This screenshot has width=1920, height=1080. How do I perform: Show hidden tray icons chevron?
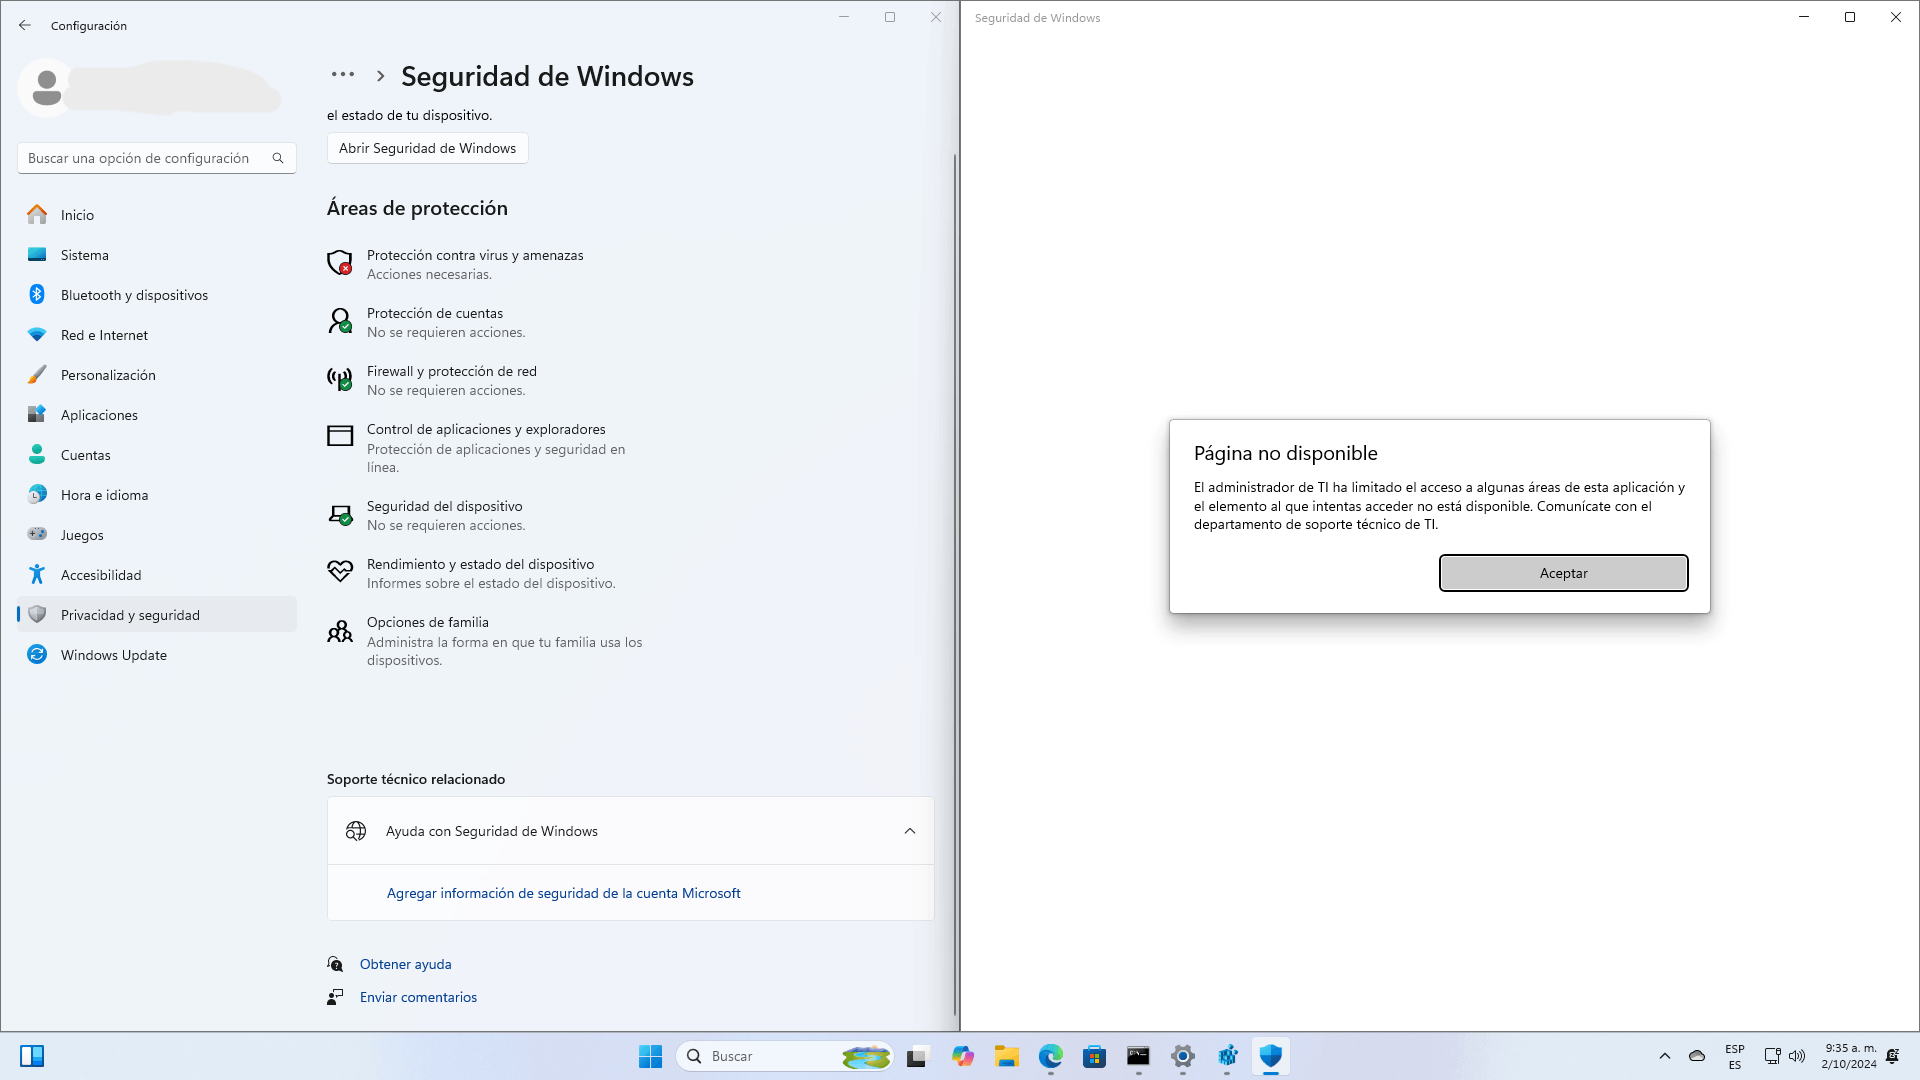tap(1665, 1056)
